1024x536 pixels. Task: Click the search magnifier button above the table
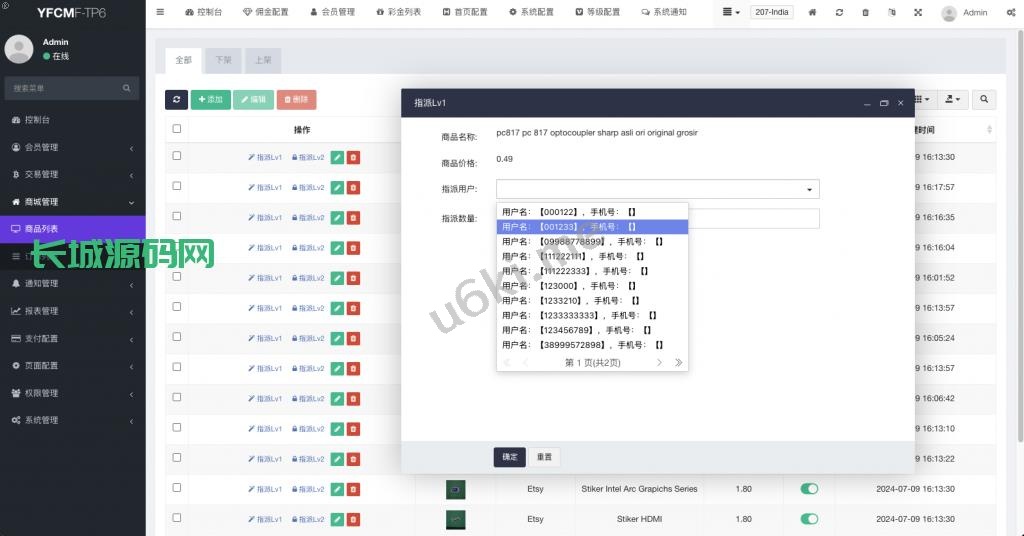(984, 99)
